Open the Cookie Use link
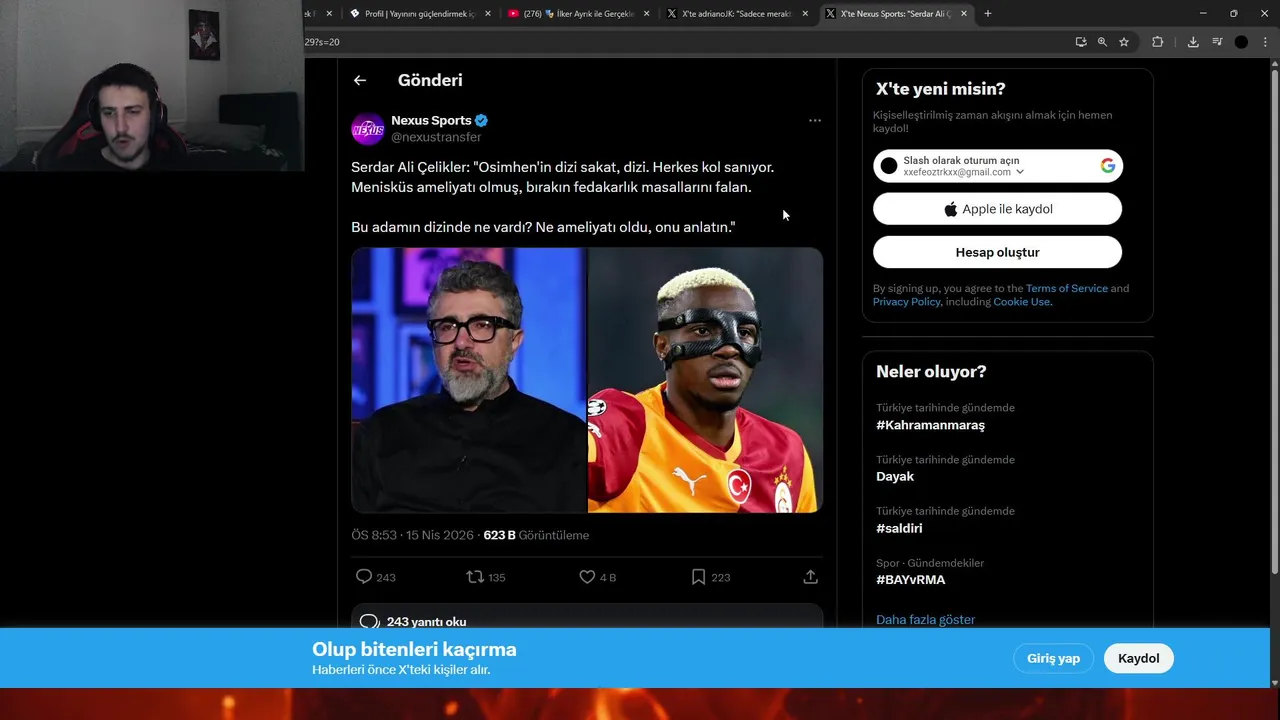The image size is (1280, 720). [1021, 302]
